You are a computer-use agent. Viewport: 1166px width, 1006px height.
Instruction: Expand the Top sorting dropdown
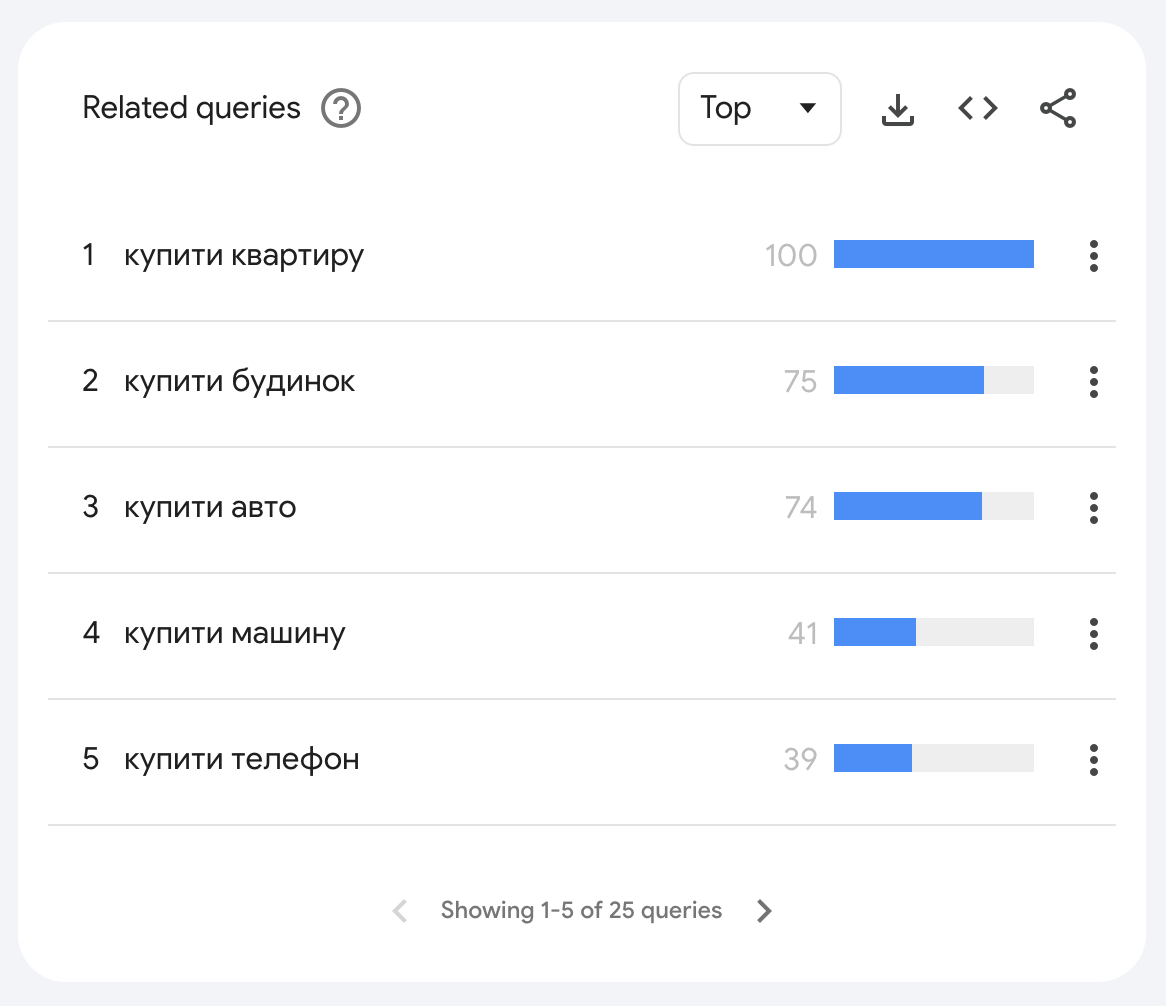click(x=759, y=109)
